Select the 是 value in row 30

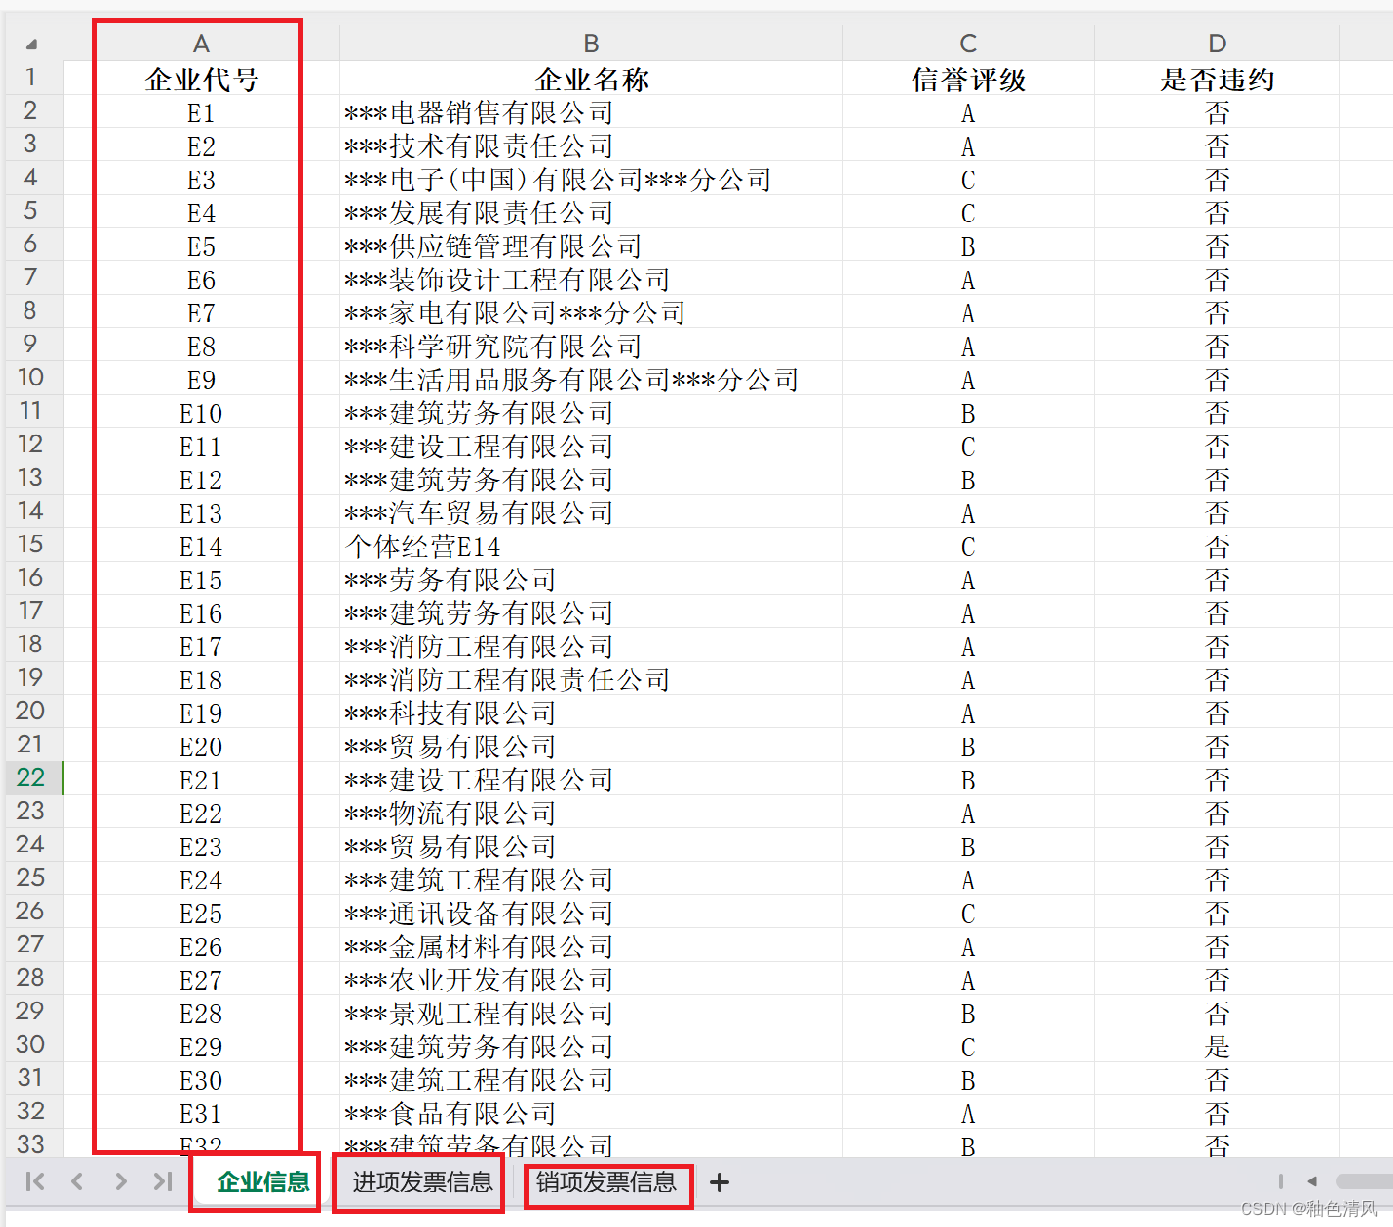[x=1217, y=1046]
